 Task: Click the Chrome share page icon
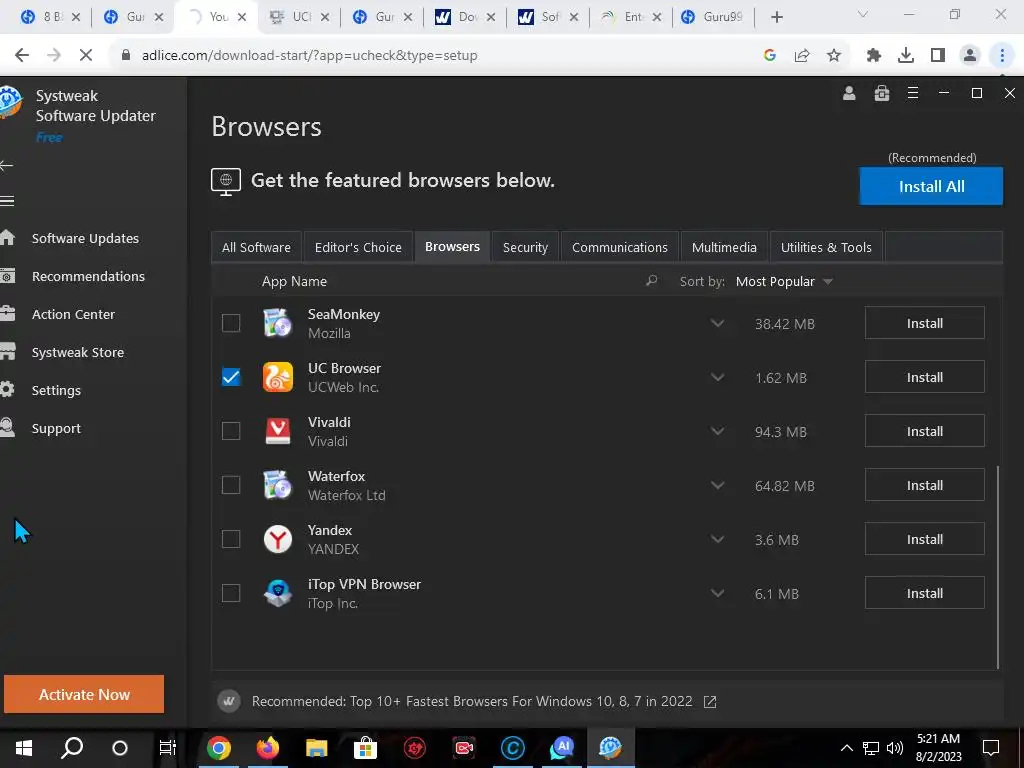point(802,56)
